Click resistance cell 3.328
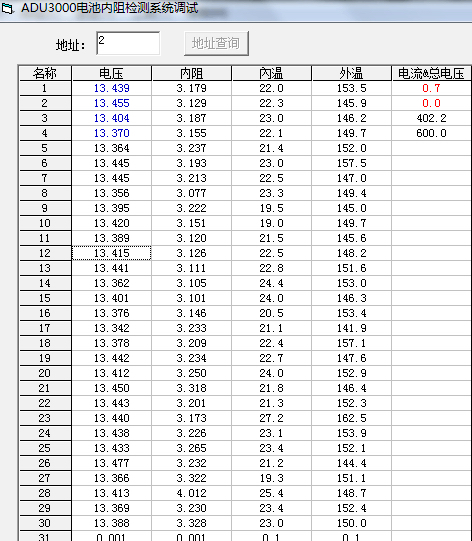This screenshot has height=541, width=472. point(191,523)
